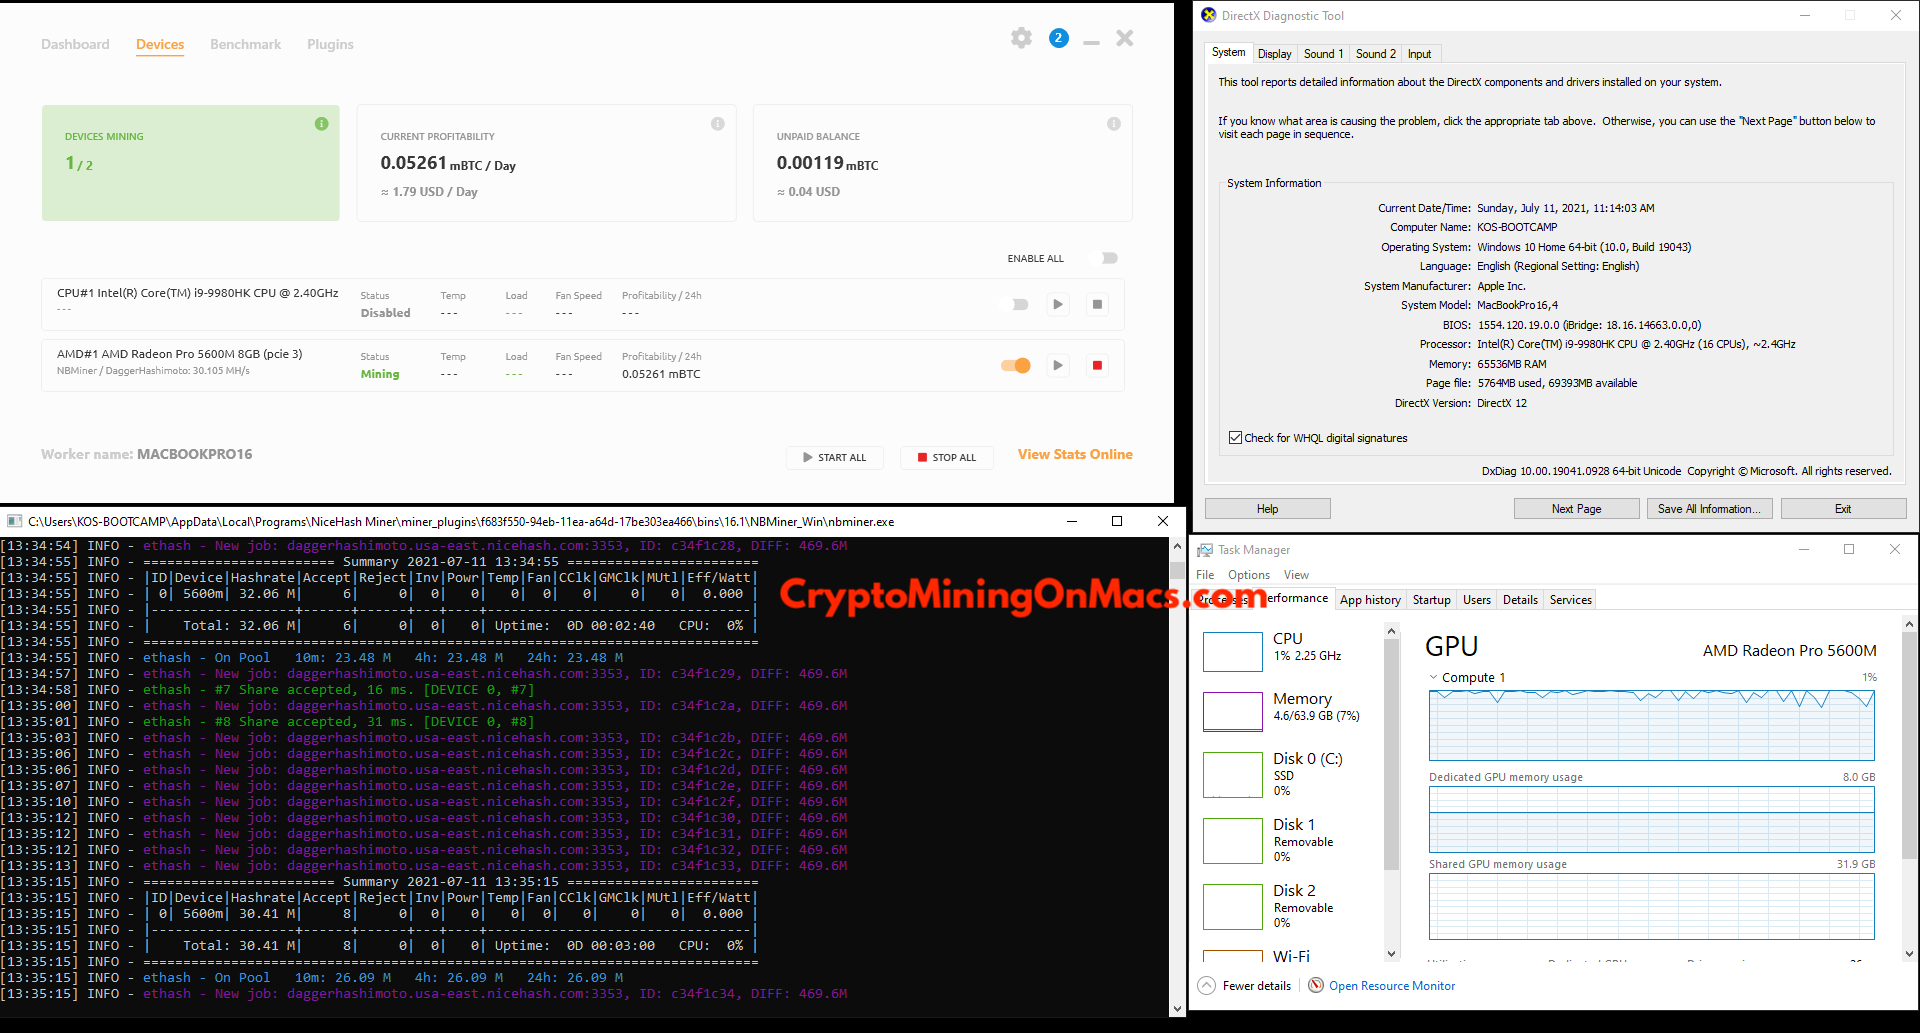Click Save All Information button
1920x1033 pixels.
[1709, 509]
